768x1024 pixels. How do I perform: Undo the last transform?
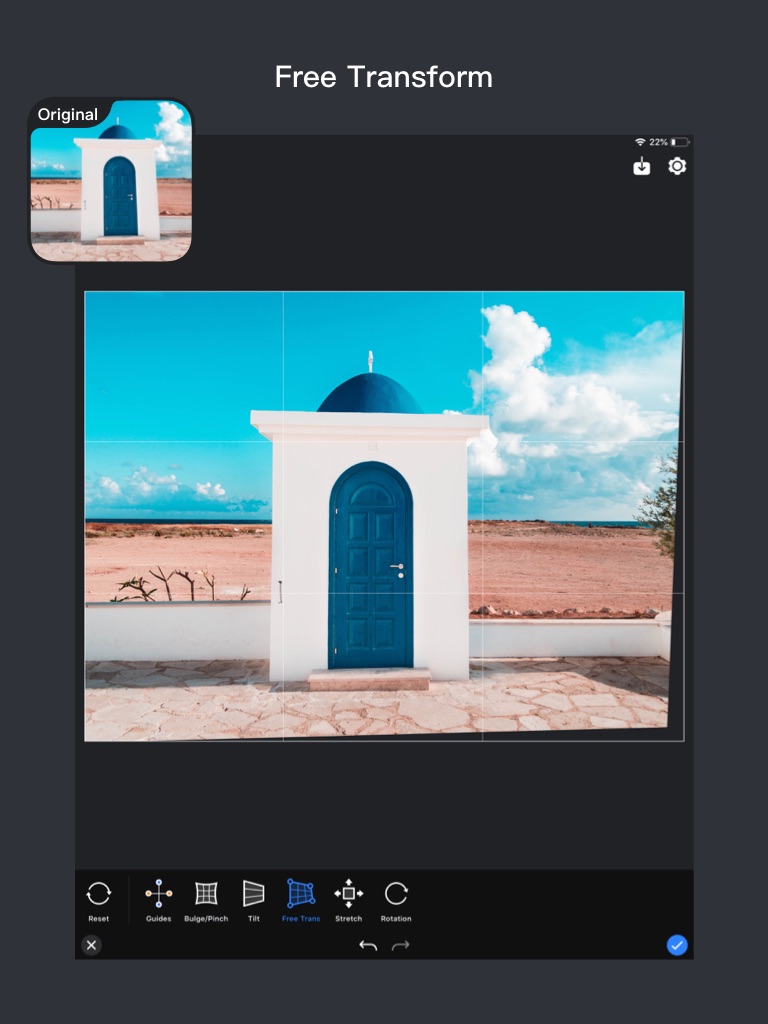point(368,945)
